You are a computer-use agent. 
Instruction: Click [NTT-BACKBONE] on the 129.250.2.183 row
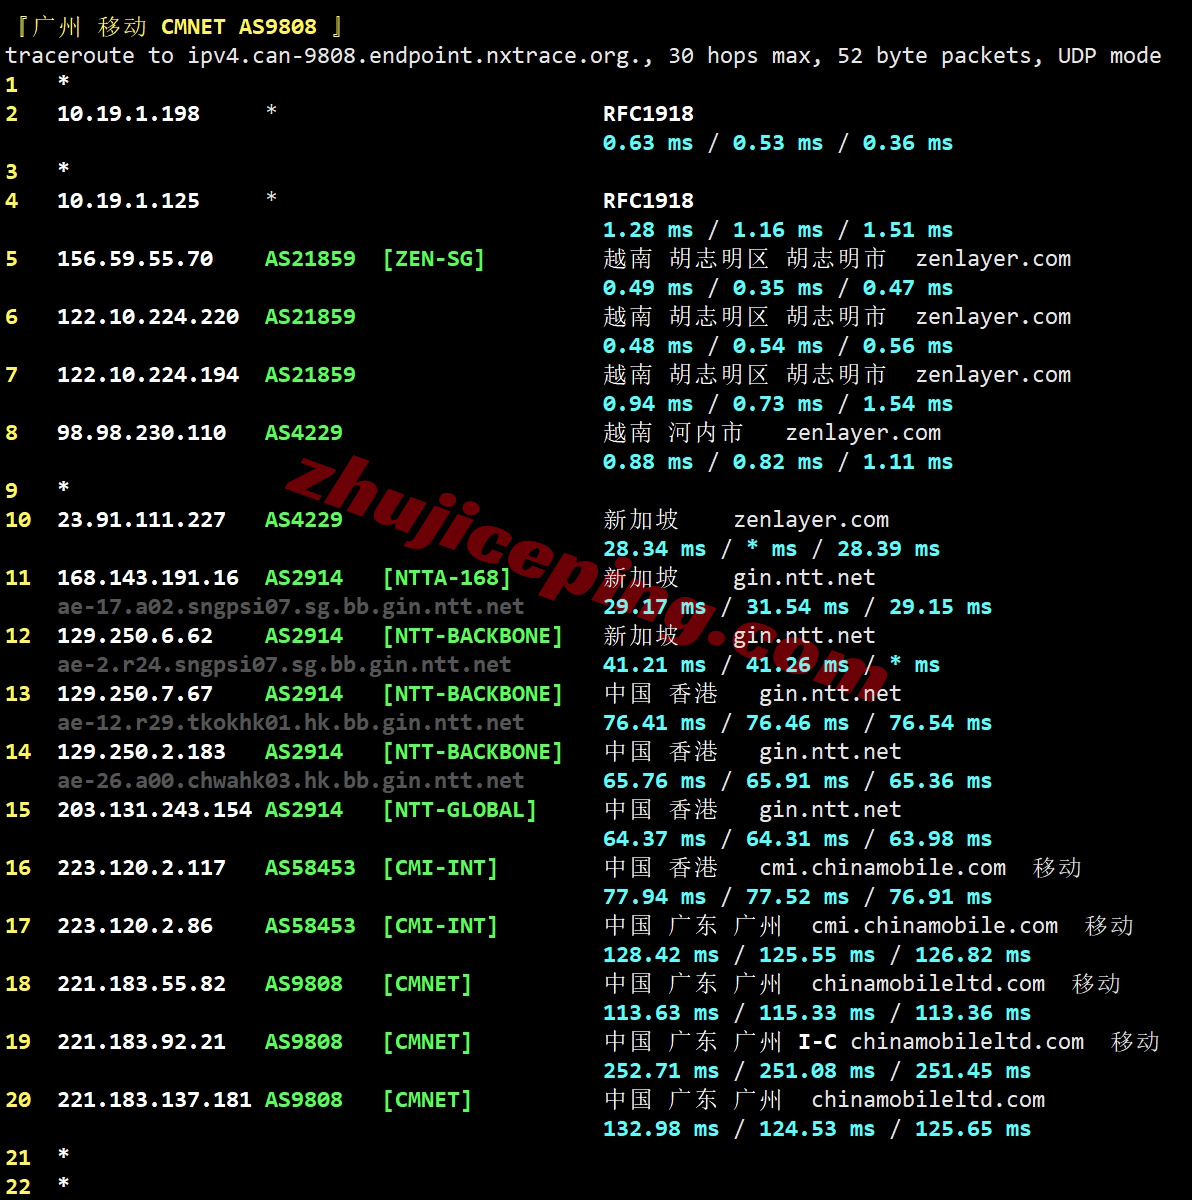tap(473, 752)
